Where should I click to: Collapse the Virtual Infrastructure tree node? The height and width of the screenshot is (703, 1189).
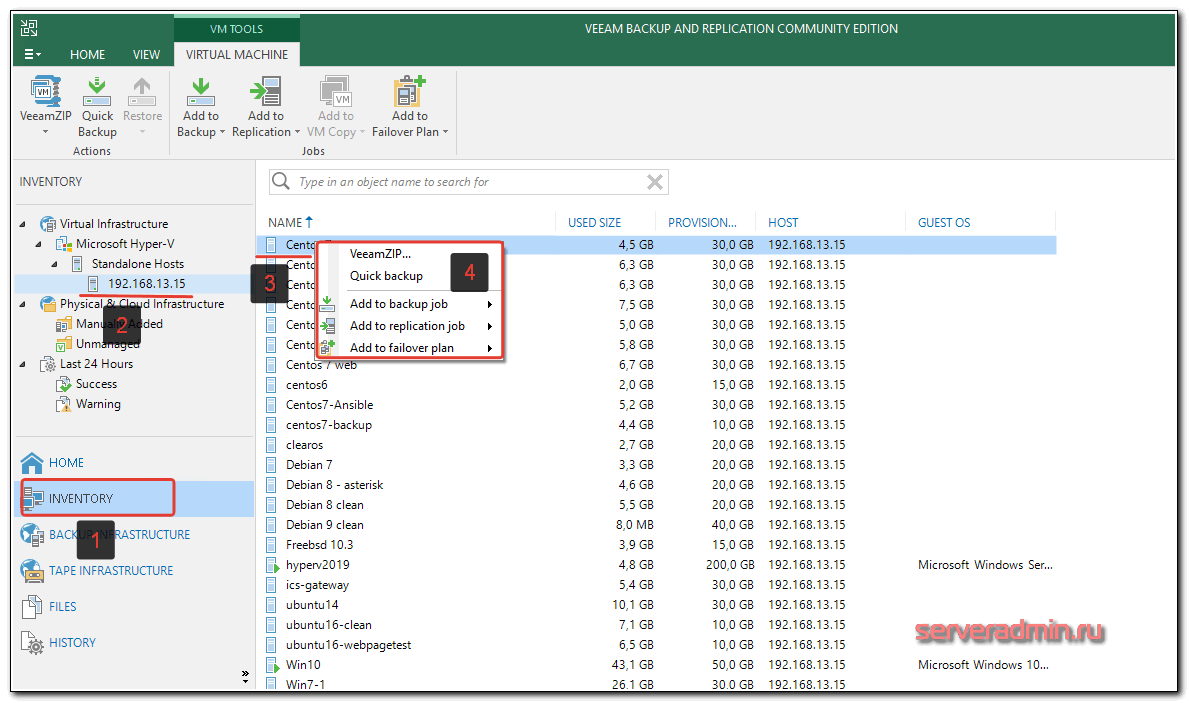(x=24, y=224)
